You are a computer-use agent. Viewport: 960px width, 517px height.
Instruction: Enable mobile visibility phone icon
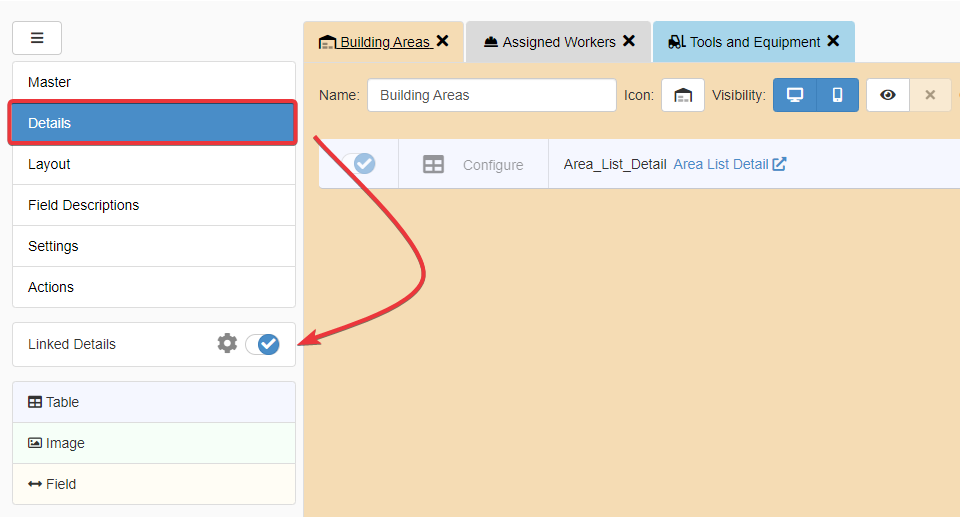838,95
